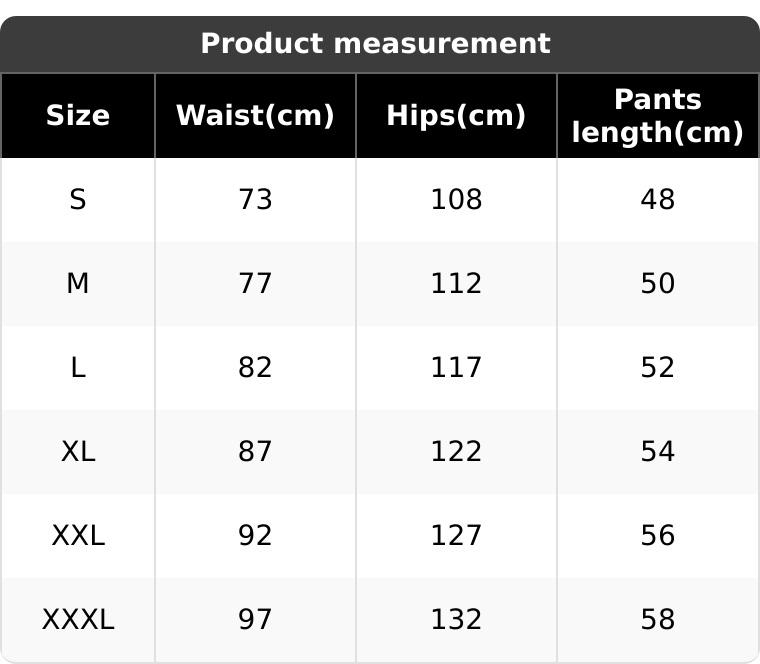Click the Product measurement title bar
The width and height of the screenshot is (760, 664).
click(375, 44)
